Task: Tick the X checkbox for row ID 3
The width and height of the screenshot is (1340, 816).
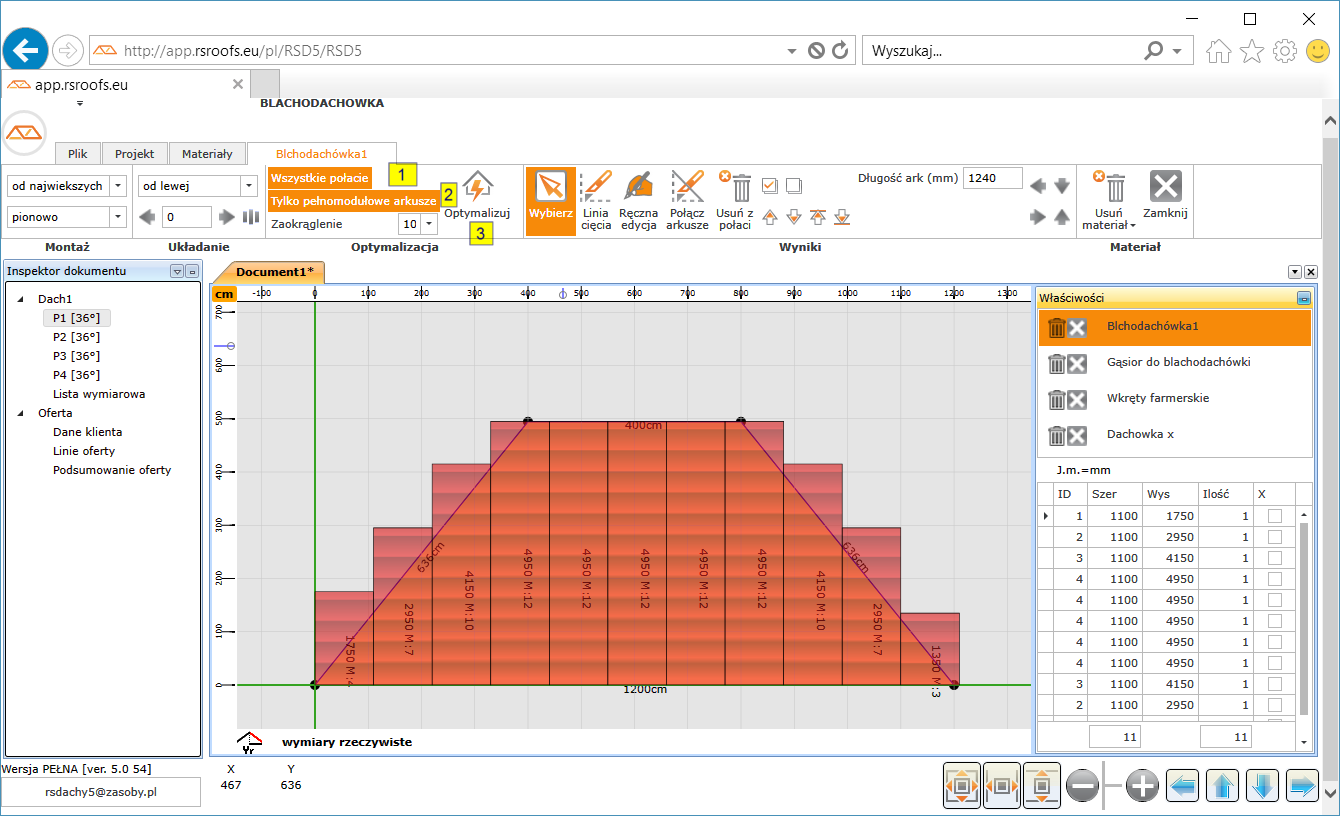Action: 1274,558
